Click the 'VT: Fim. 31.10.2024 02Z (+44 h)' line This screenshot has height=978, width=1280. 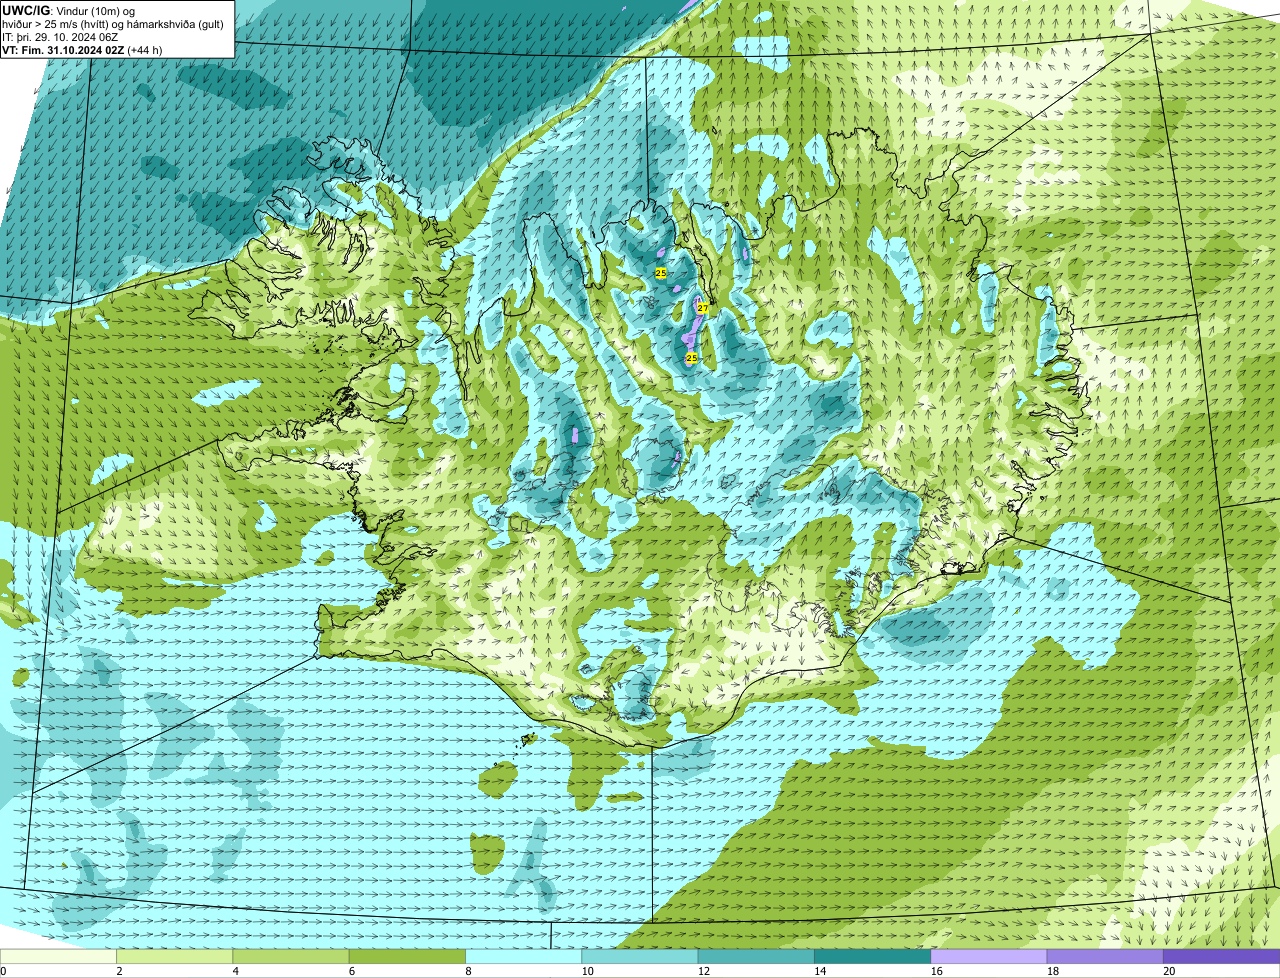pos(82,50)
